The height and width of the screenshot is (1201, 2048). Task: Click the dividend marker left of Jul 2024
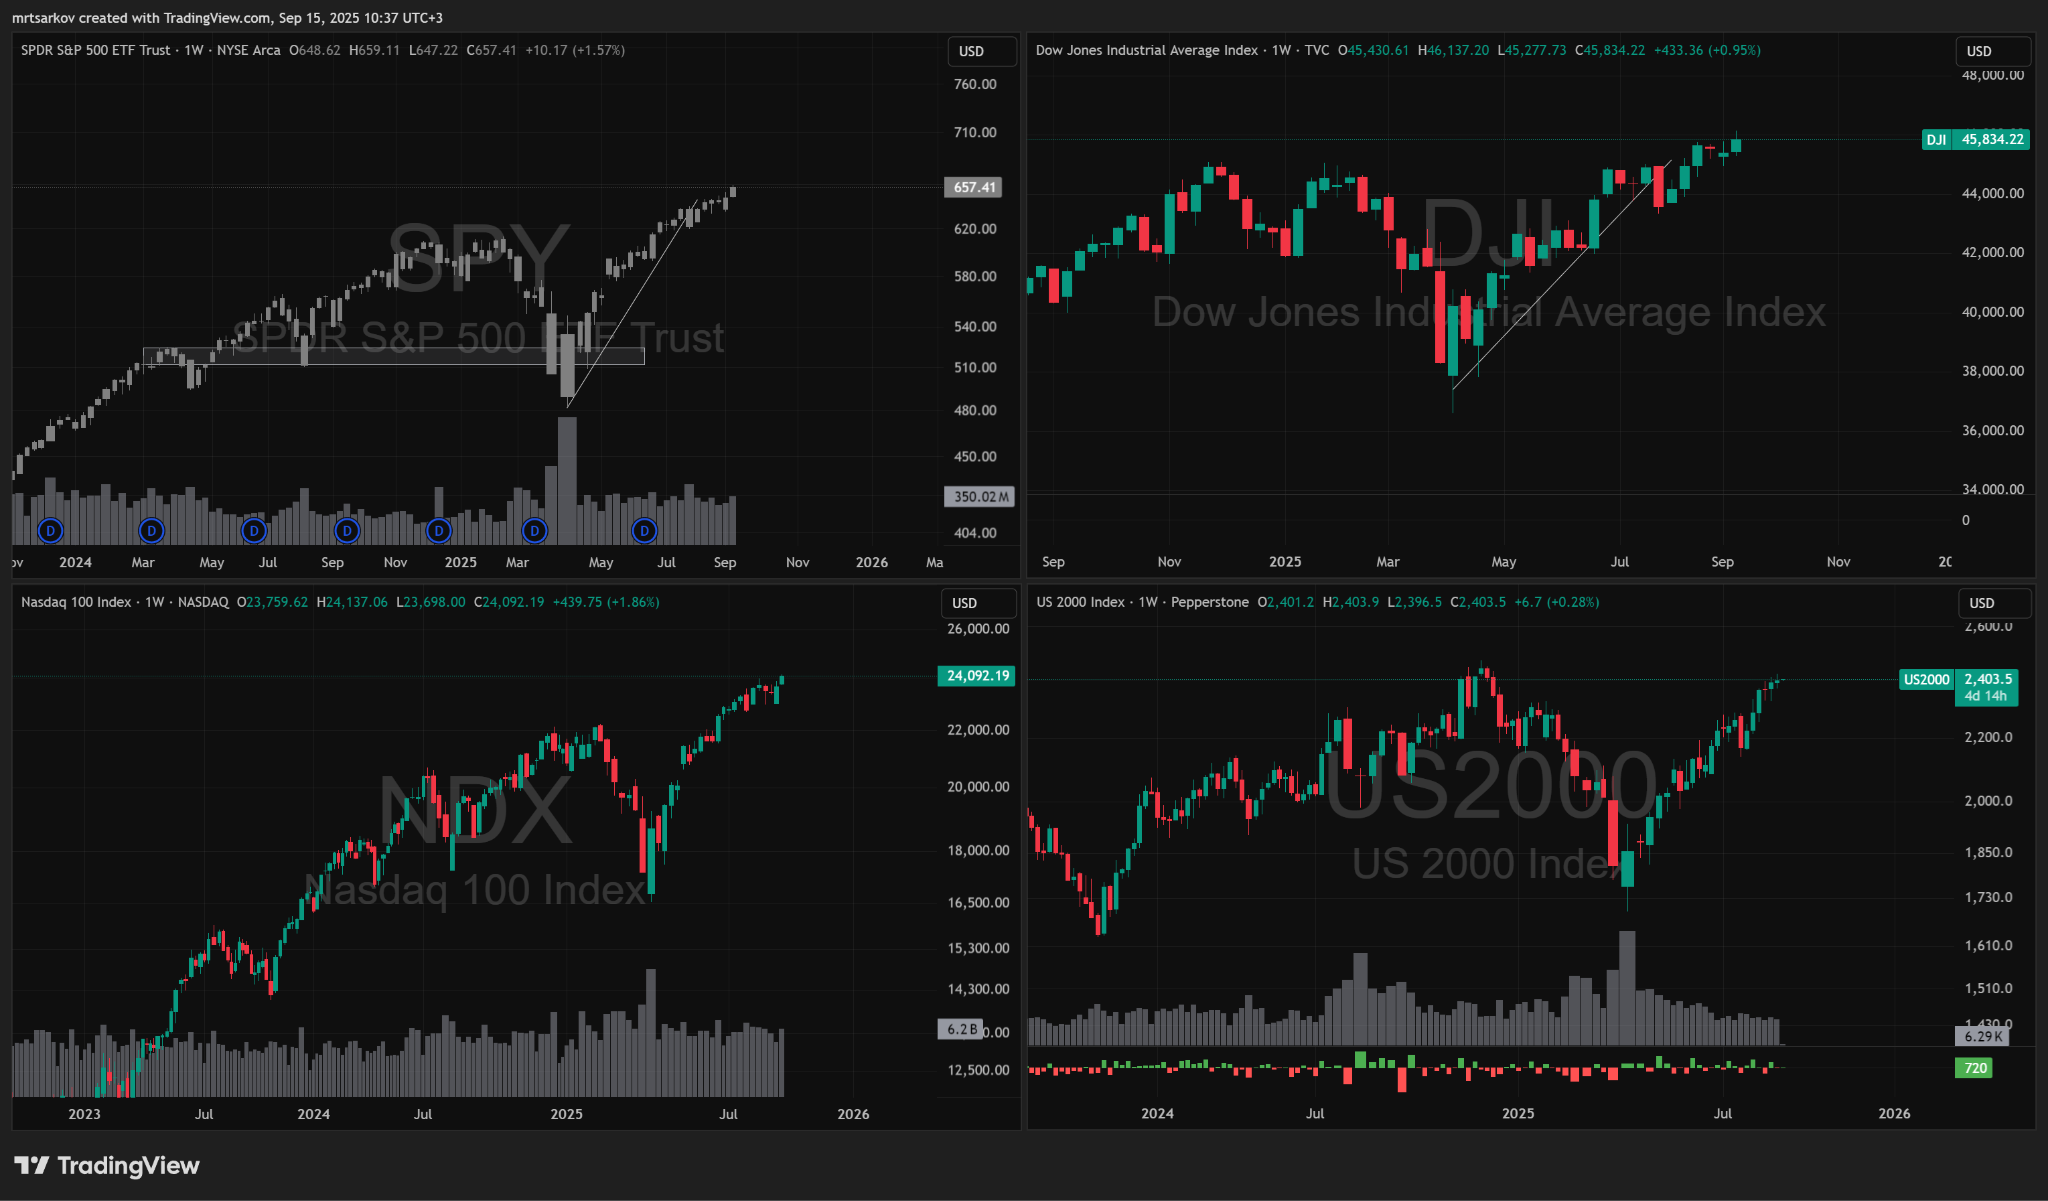[254, 531]
